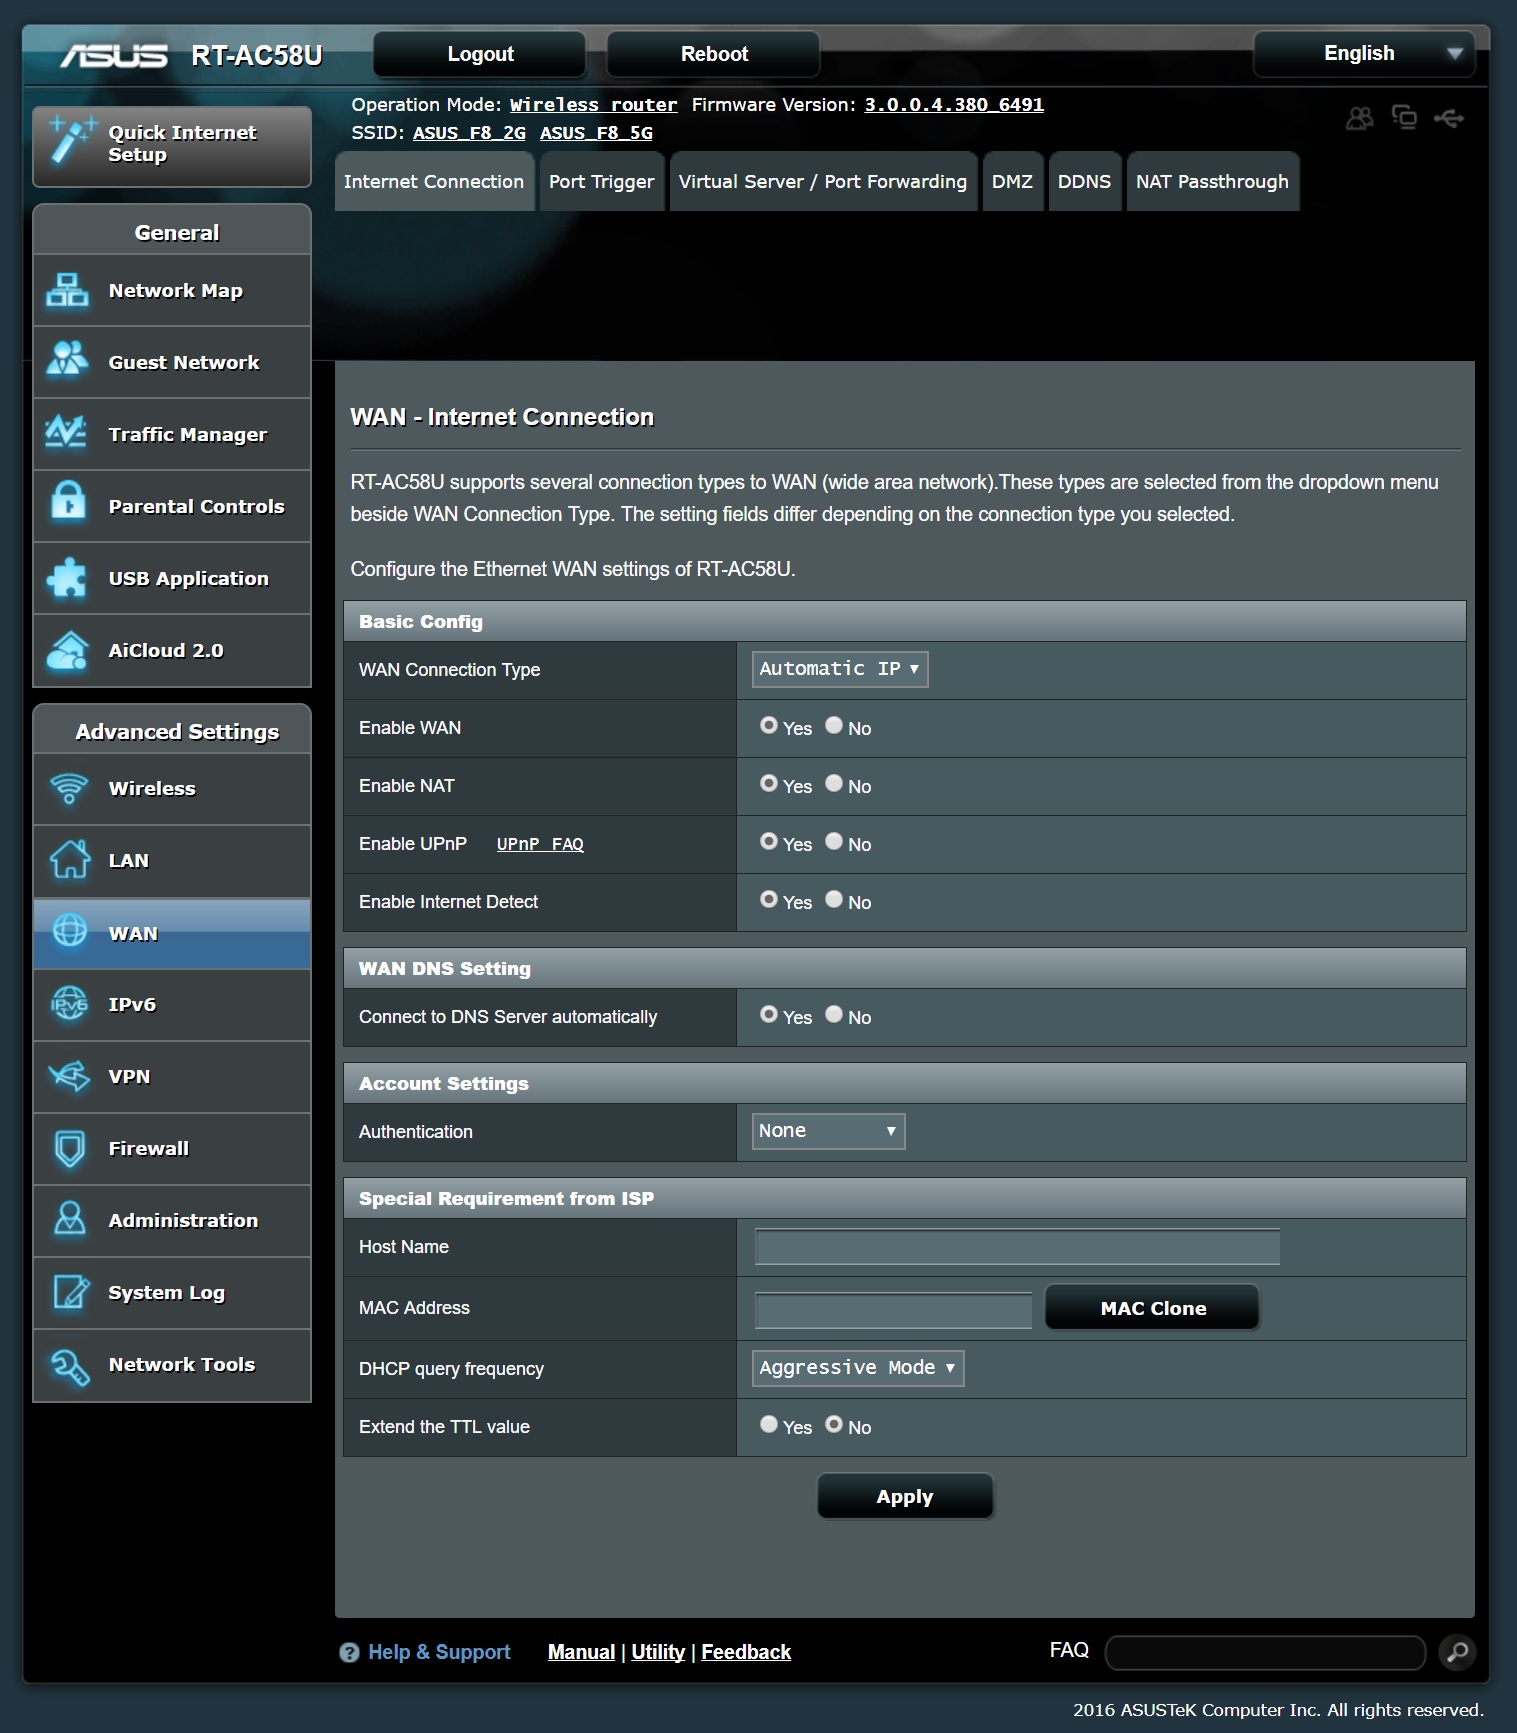
Task: Click the Help & Support question icon
Action: click(349, 1653)
